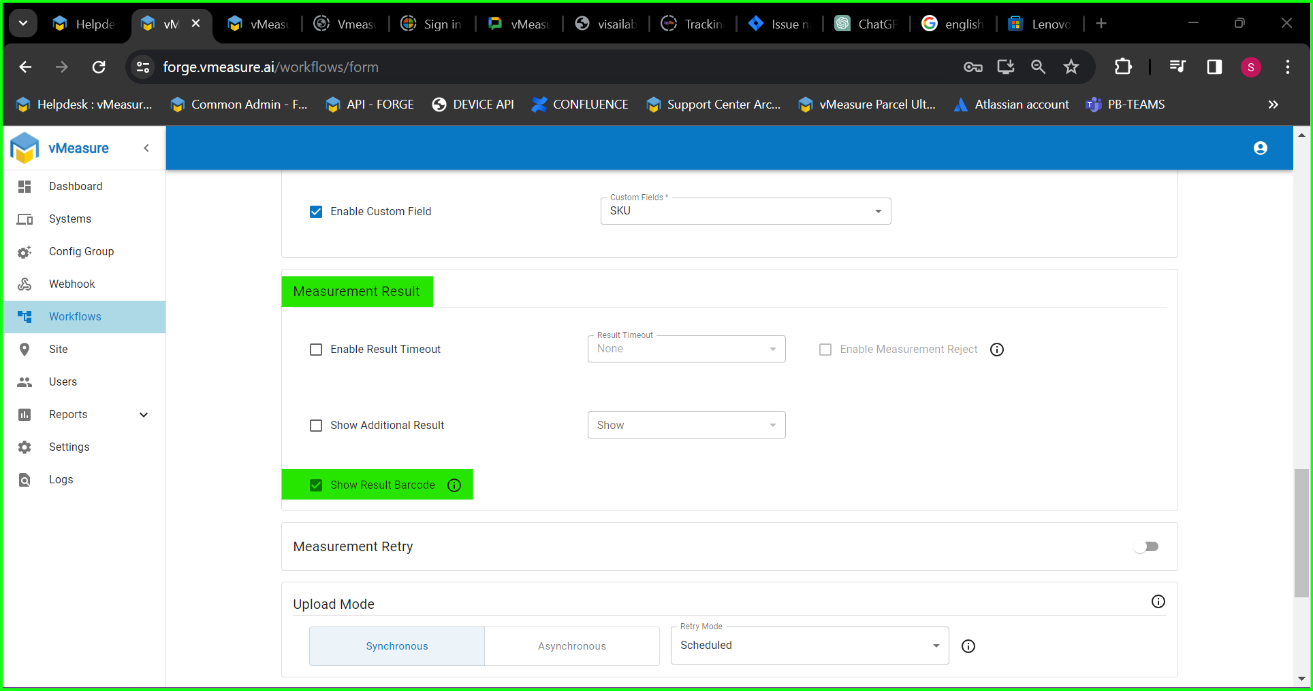Select Asynchronous upload mode
Screen dimensions: 1313x691
[572, 646]
